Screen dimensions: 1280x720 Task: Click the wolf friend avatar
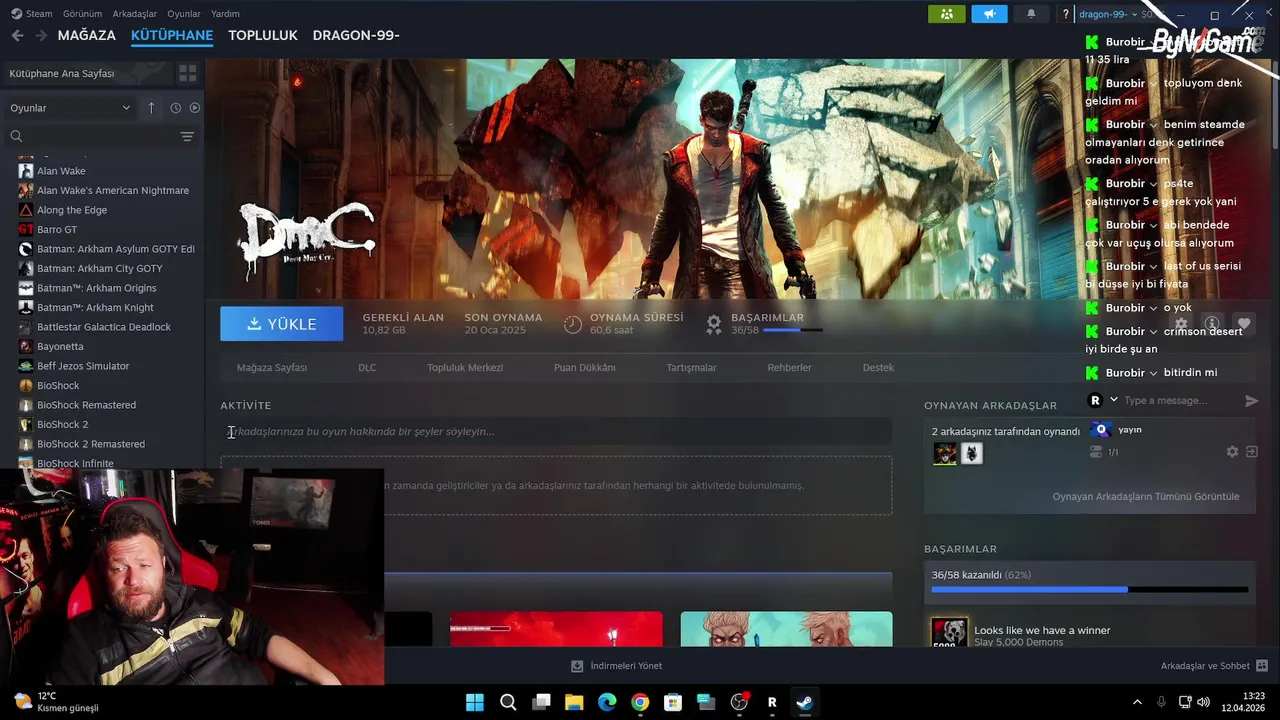[972, 454]
